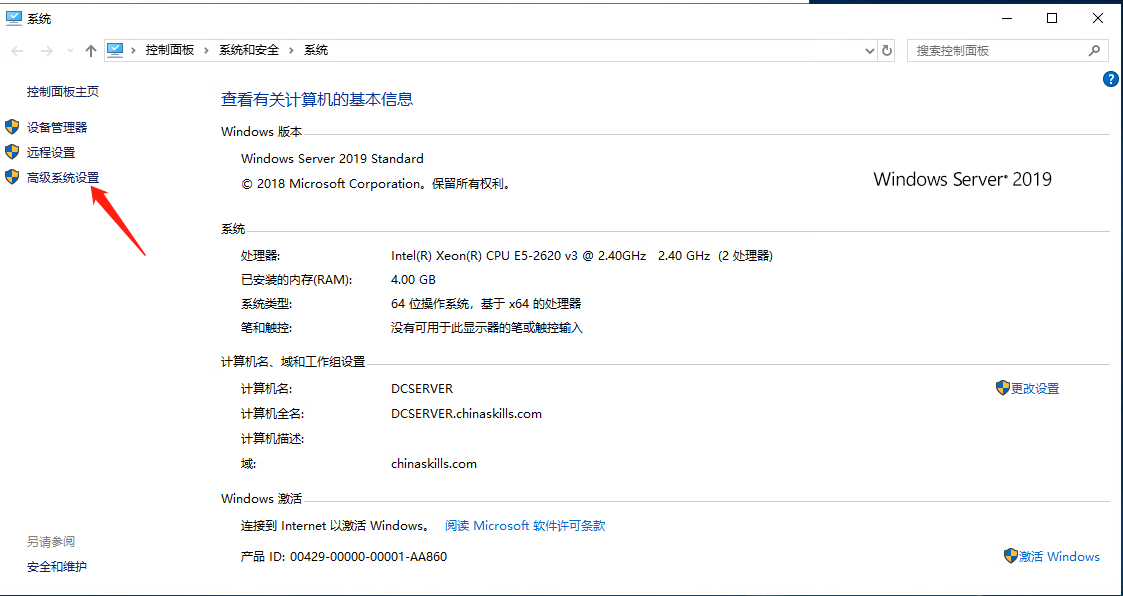Click the system window title bar icon
The height and width of the screenshot is (596, 1123).
tap(14, 19)
